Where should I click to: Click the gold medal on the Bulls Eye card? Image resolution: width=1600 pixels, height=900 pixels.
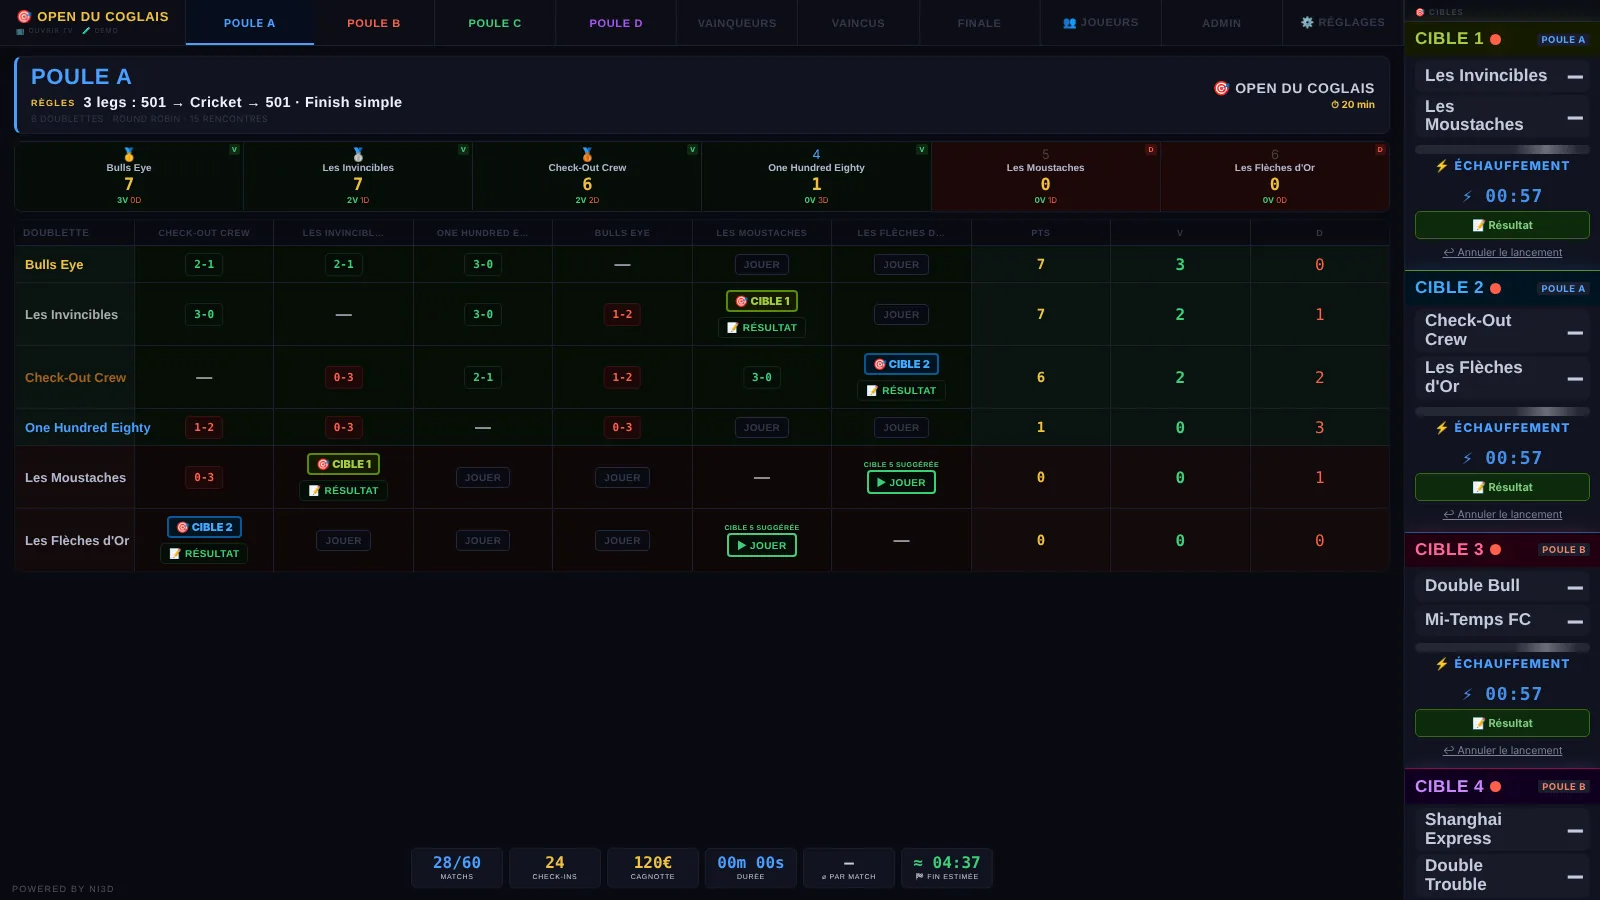tap(129, 154)
